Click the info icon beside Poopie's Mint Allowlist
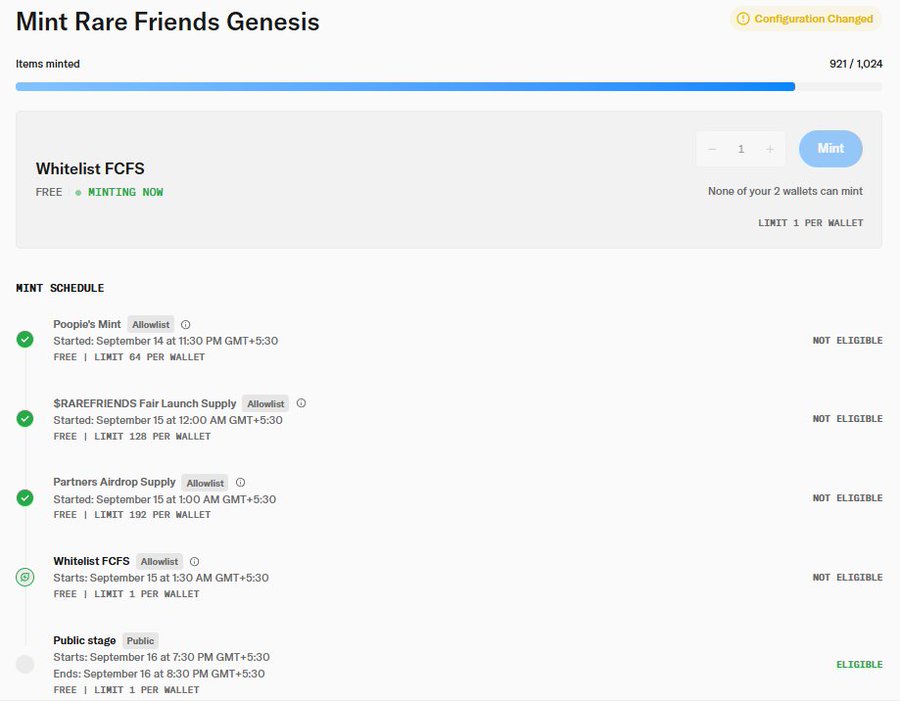This screenshot has height=701, width=900. pyautogui.click(x=185, y=325)
